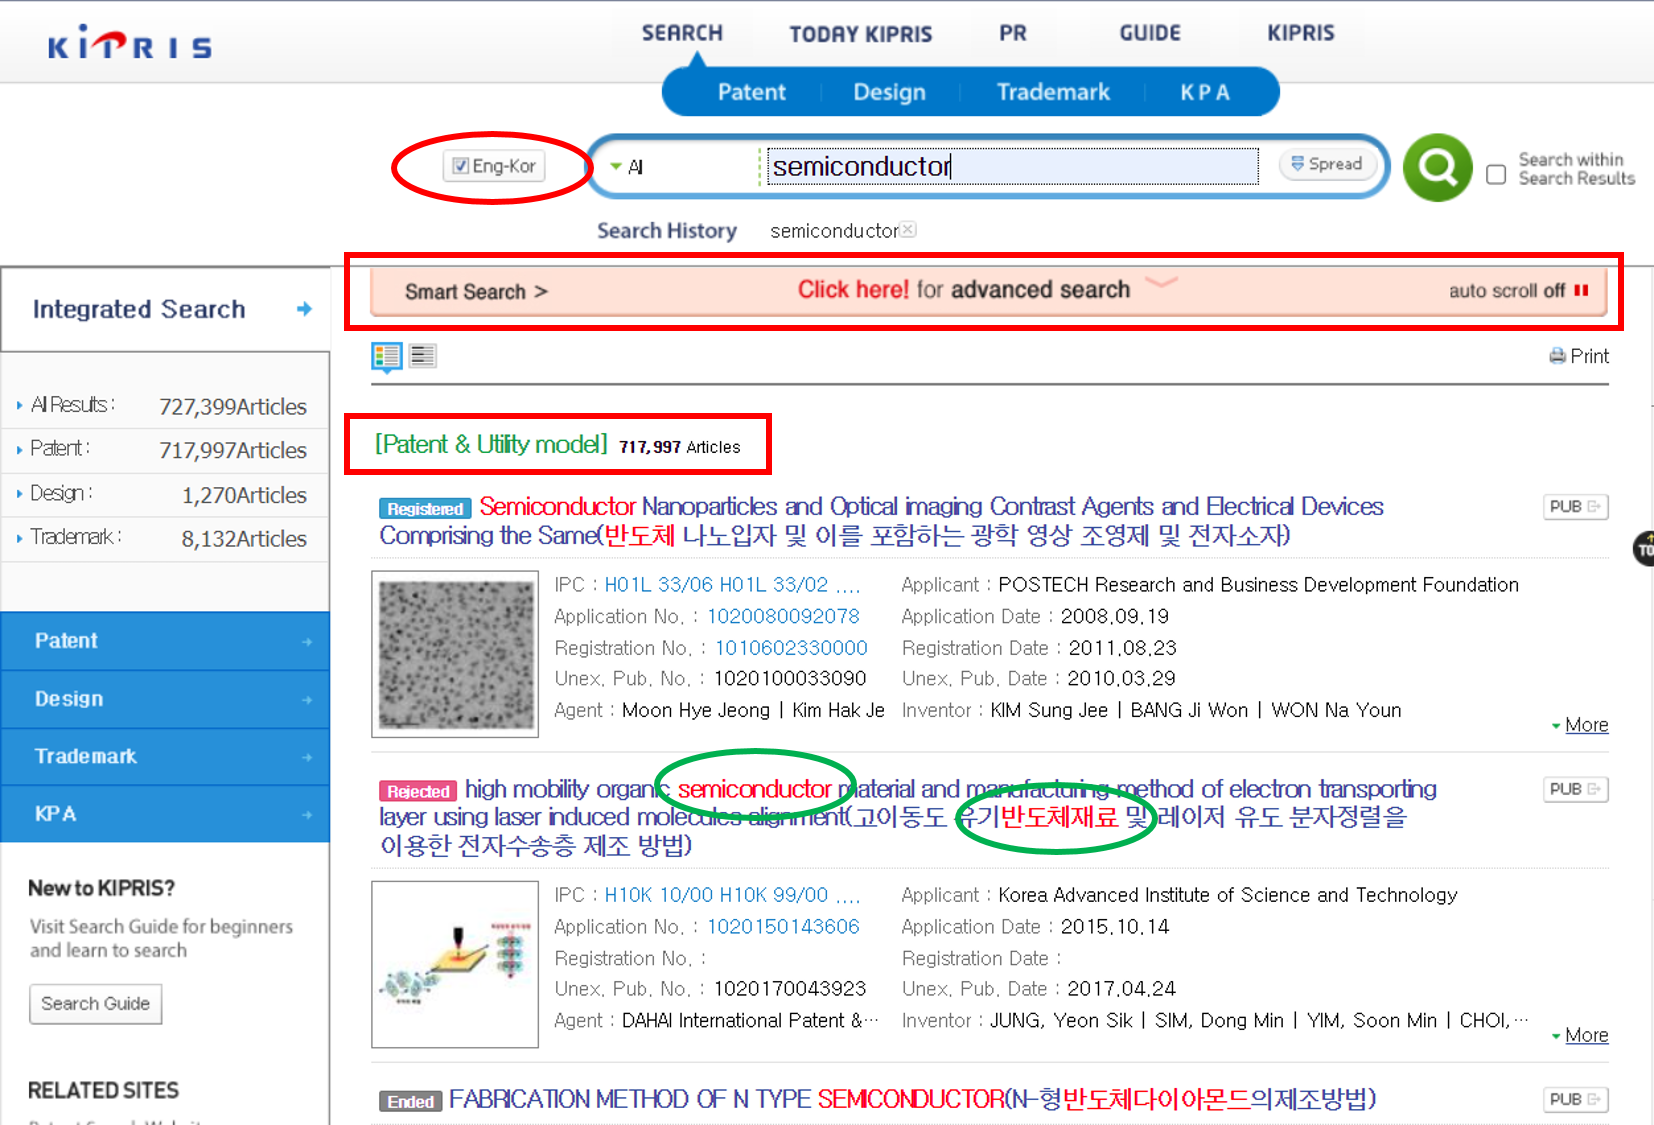The width and height of the screenshot is (1654, 1125).
Task: Click the Registered status badge
Action: click(x=425, y=509)
